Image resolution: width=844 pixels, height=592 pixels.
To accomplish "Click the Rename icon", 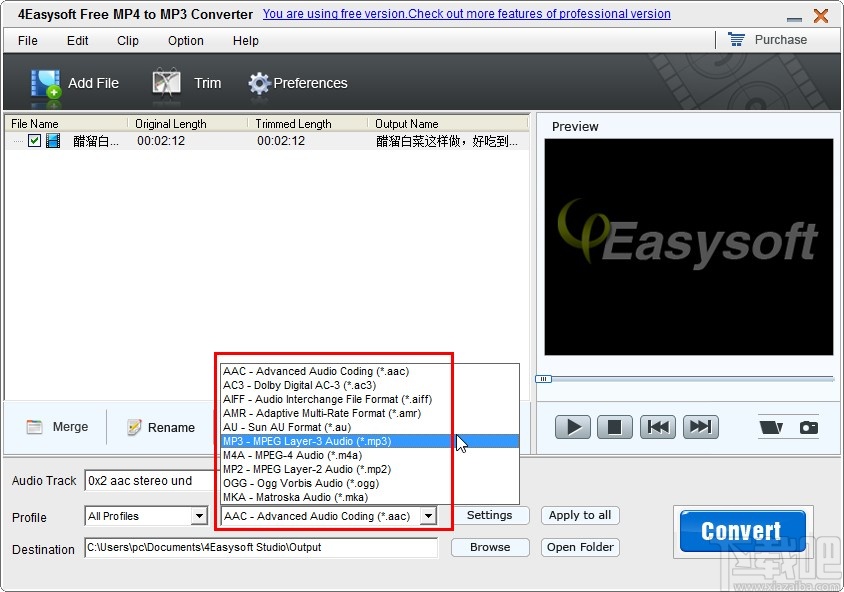I will 135,427.
